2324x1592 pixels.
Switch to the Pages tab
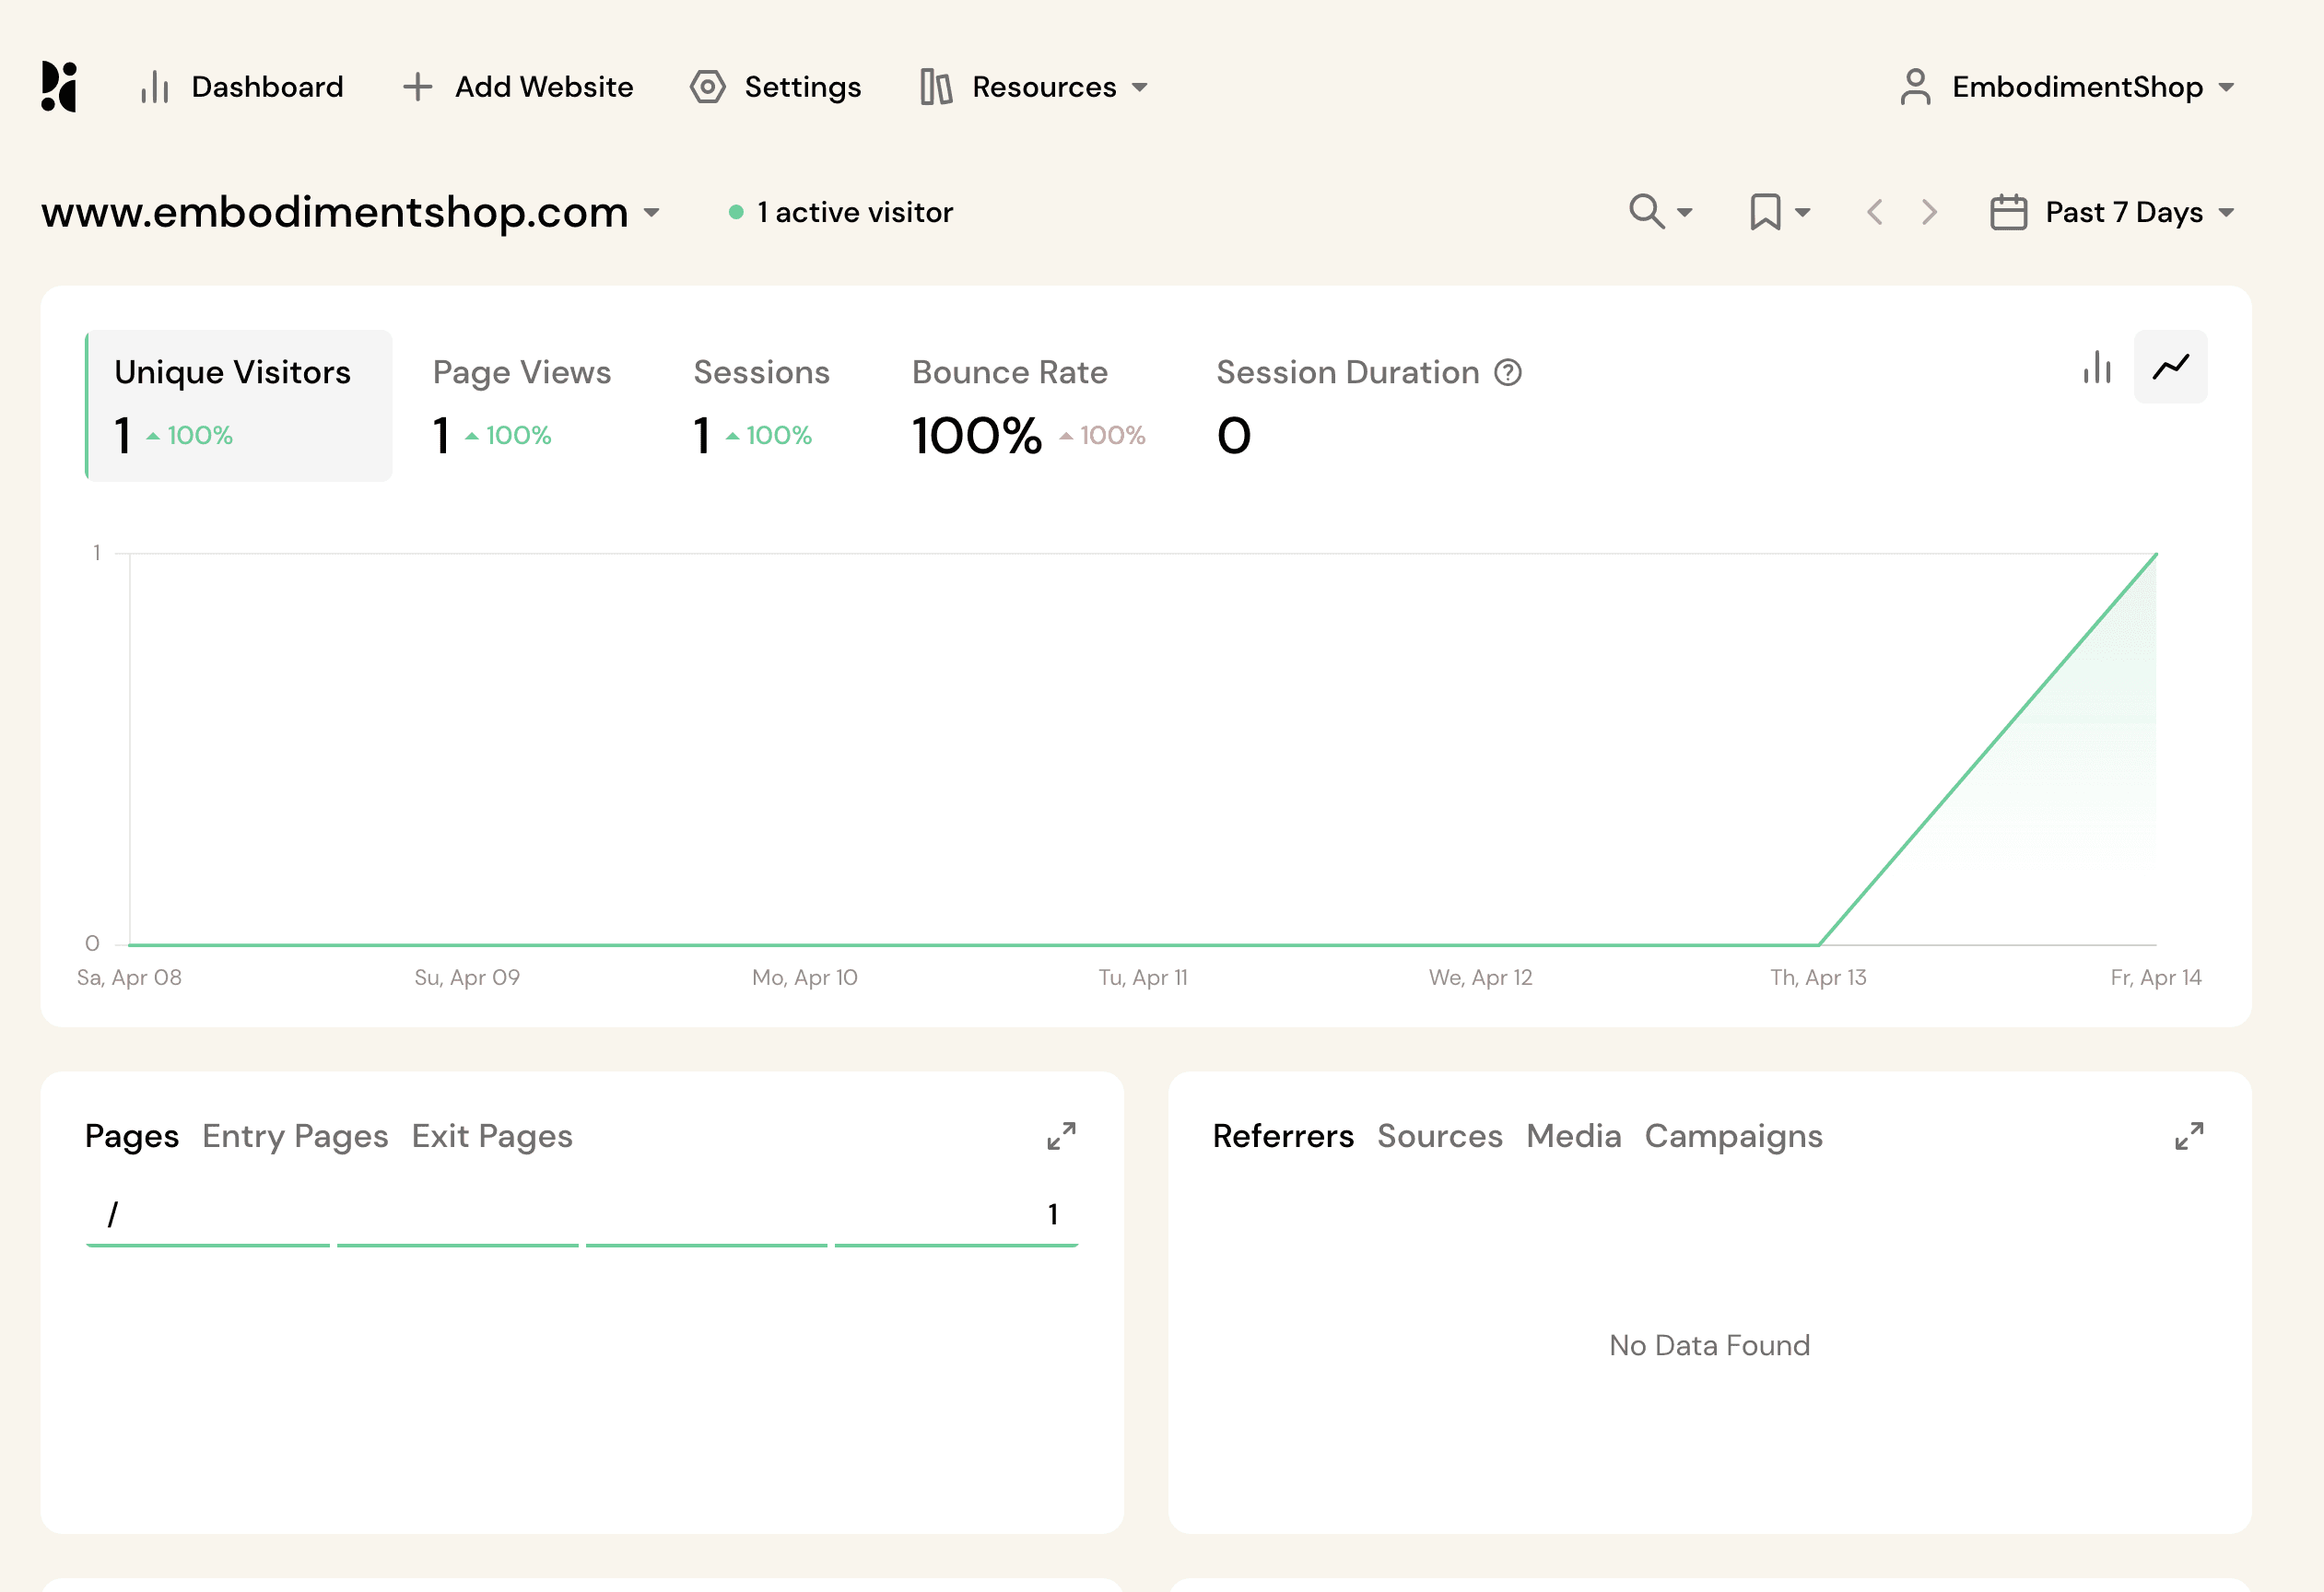click(x=132, y=1136)
